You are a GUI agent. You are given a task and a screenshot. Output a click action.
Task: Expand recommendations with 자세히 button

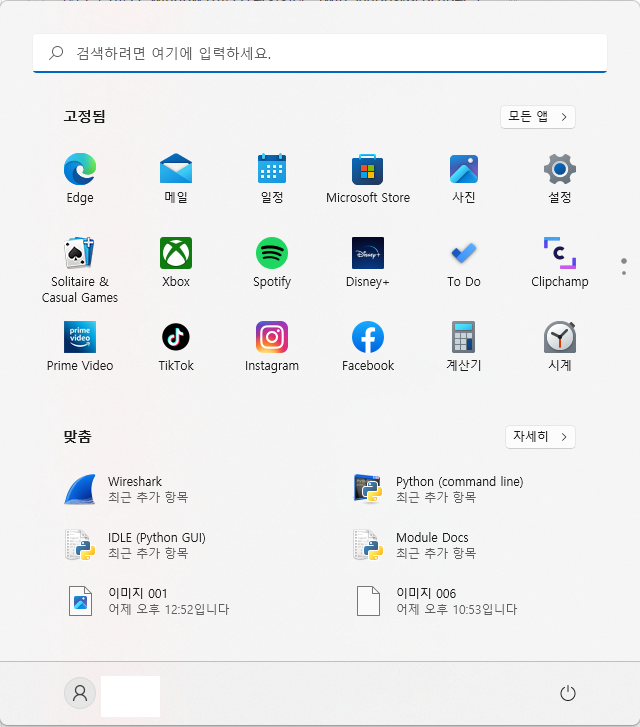tap(540, 437)
